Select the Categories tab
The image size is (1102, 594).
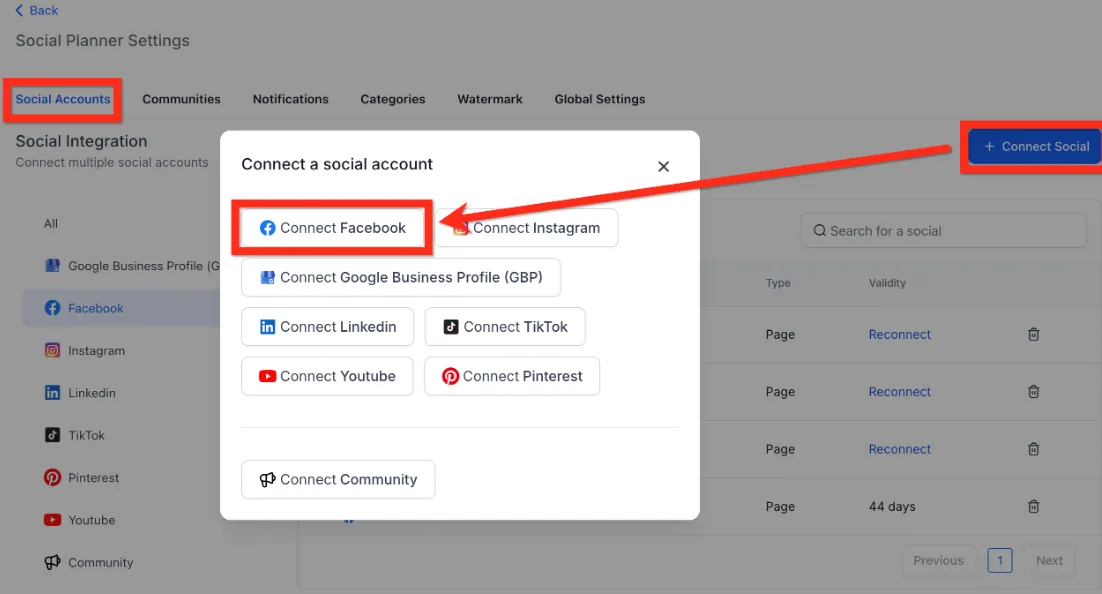(x=392, y=99)
